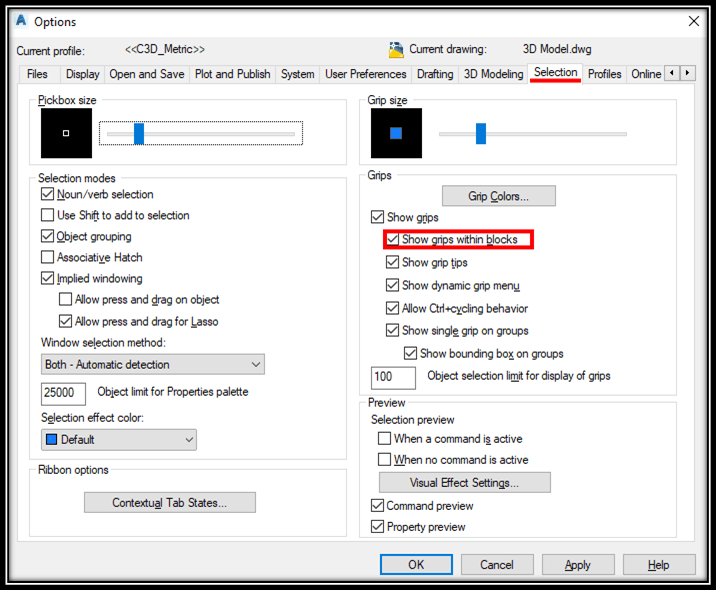This screenshot has width=716, height=590.
Task: Toggle Command preview checkbox
Action: coord(377,506)
